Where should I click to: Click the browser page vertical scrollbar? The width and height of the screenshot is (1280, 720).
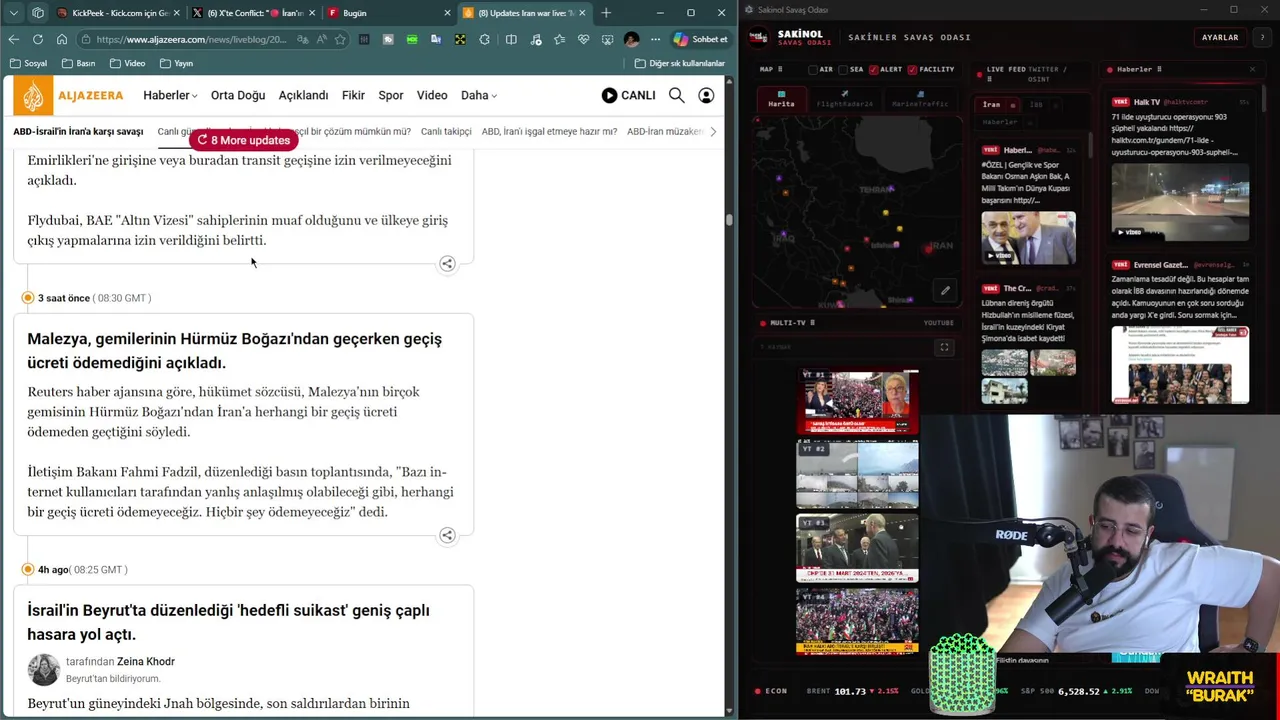click(x=730, y=218)
